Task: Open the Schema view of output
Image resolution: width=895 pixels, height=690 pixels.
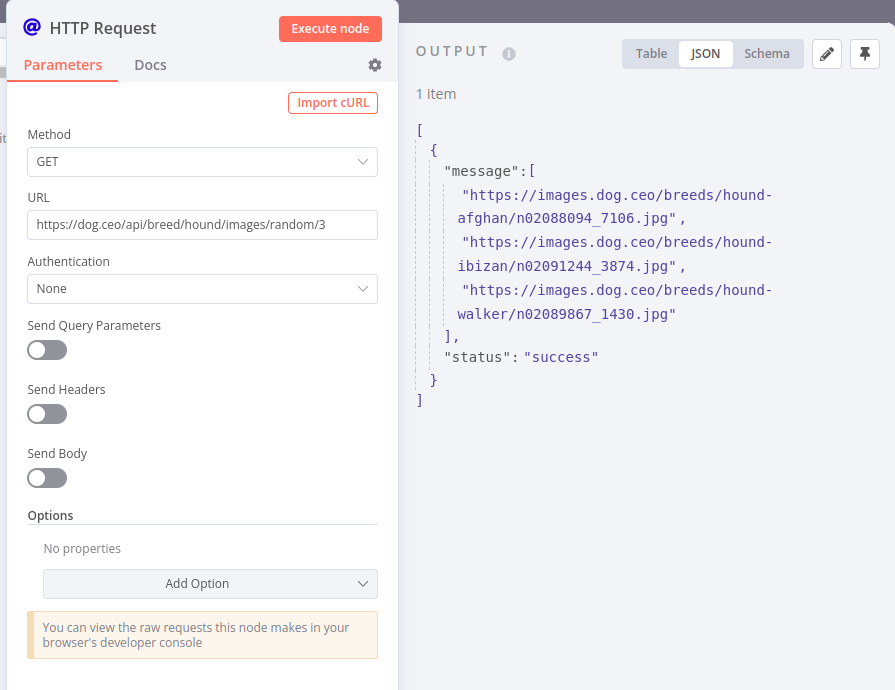Action: point(767,53)
